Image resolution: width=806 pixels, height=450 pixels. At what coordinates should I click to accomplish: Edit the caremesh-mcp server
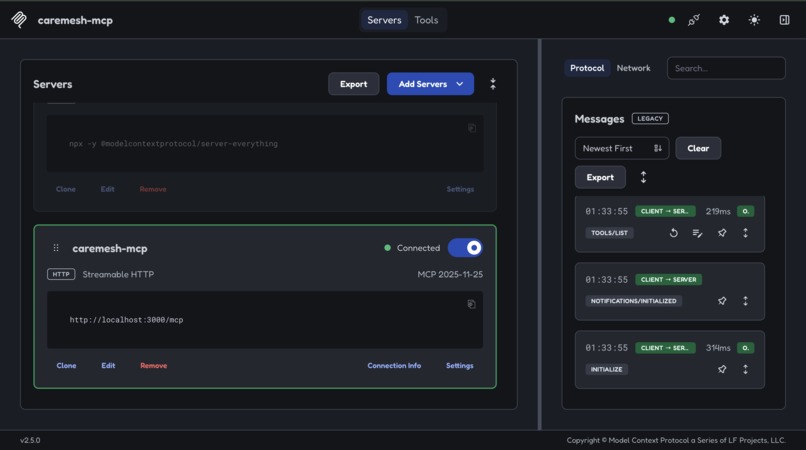[108, 366]
